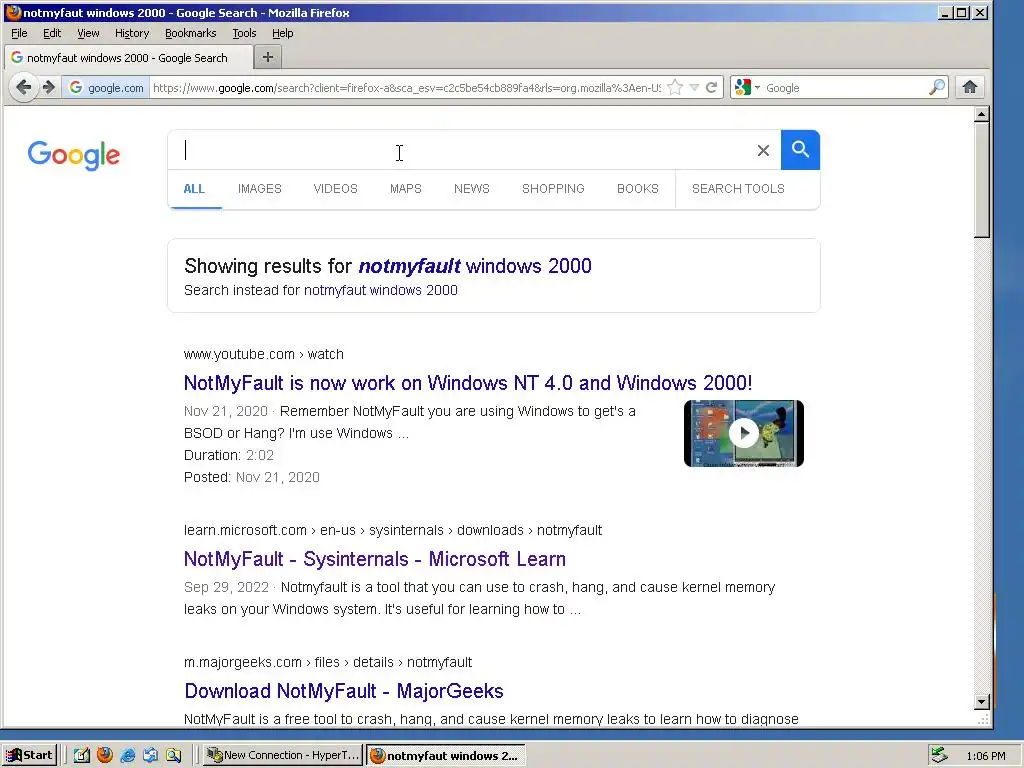
Task: Click the learn.microsoft.com breadcrumb text
Action: click(x=392, y=530)
